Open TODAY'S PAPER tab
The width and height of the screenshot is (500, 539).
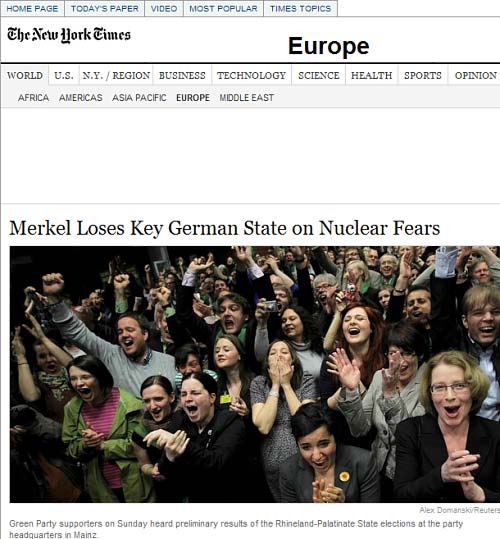pos(104,9)
